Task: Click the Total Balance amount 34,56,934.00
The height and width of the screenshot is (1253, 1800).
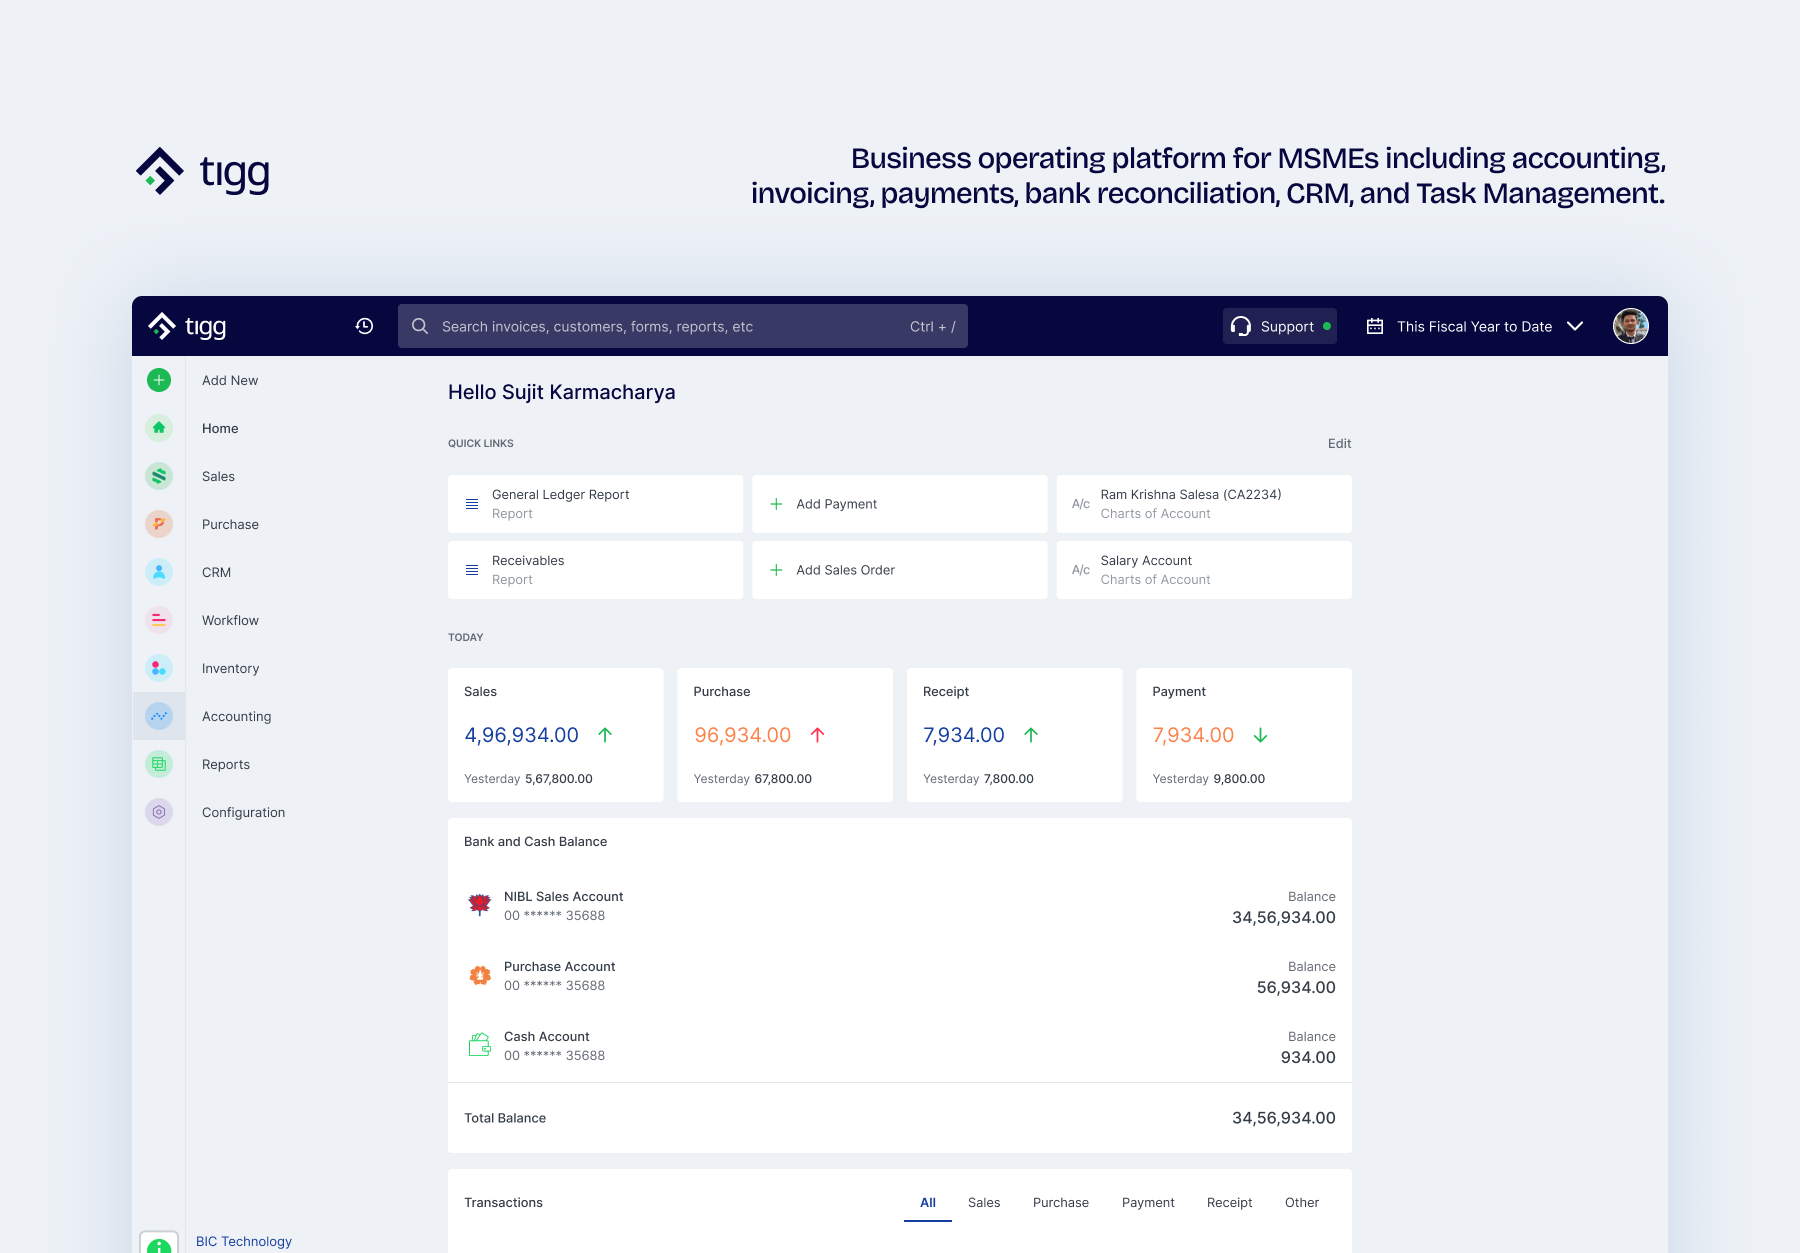Action: click(x=1284, y=1118)
